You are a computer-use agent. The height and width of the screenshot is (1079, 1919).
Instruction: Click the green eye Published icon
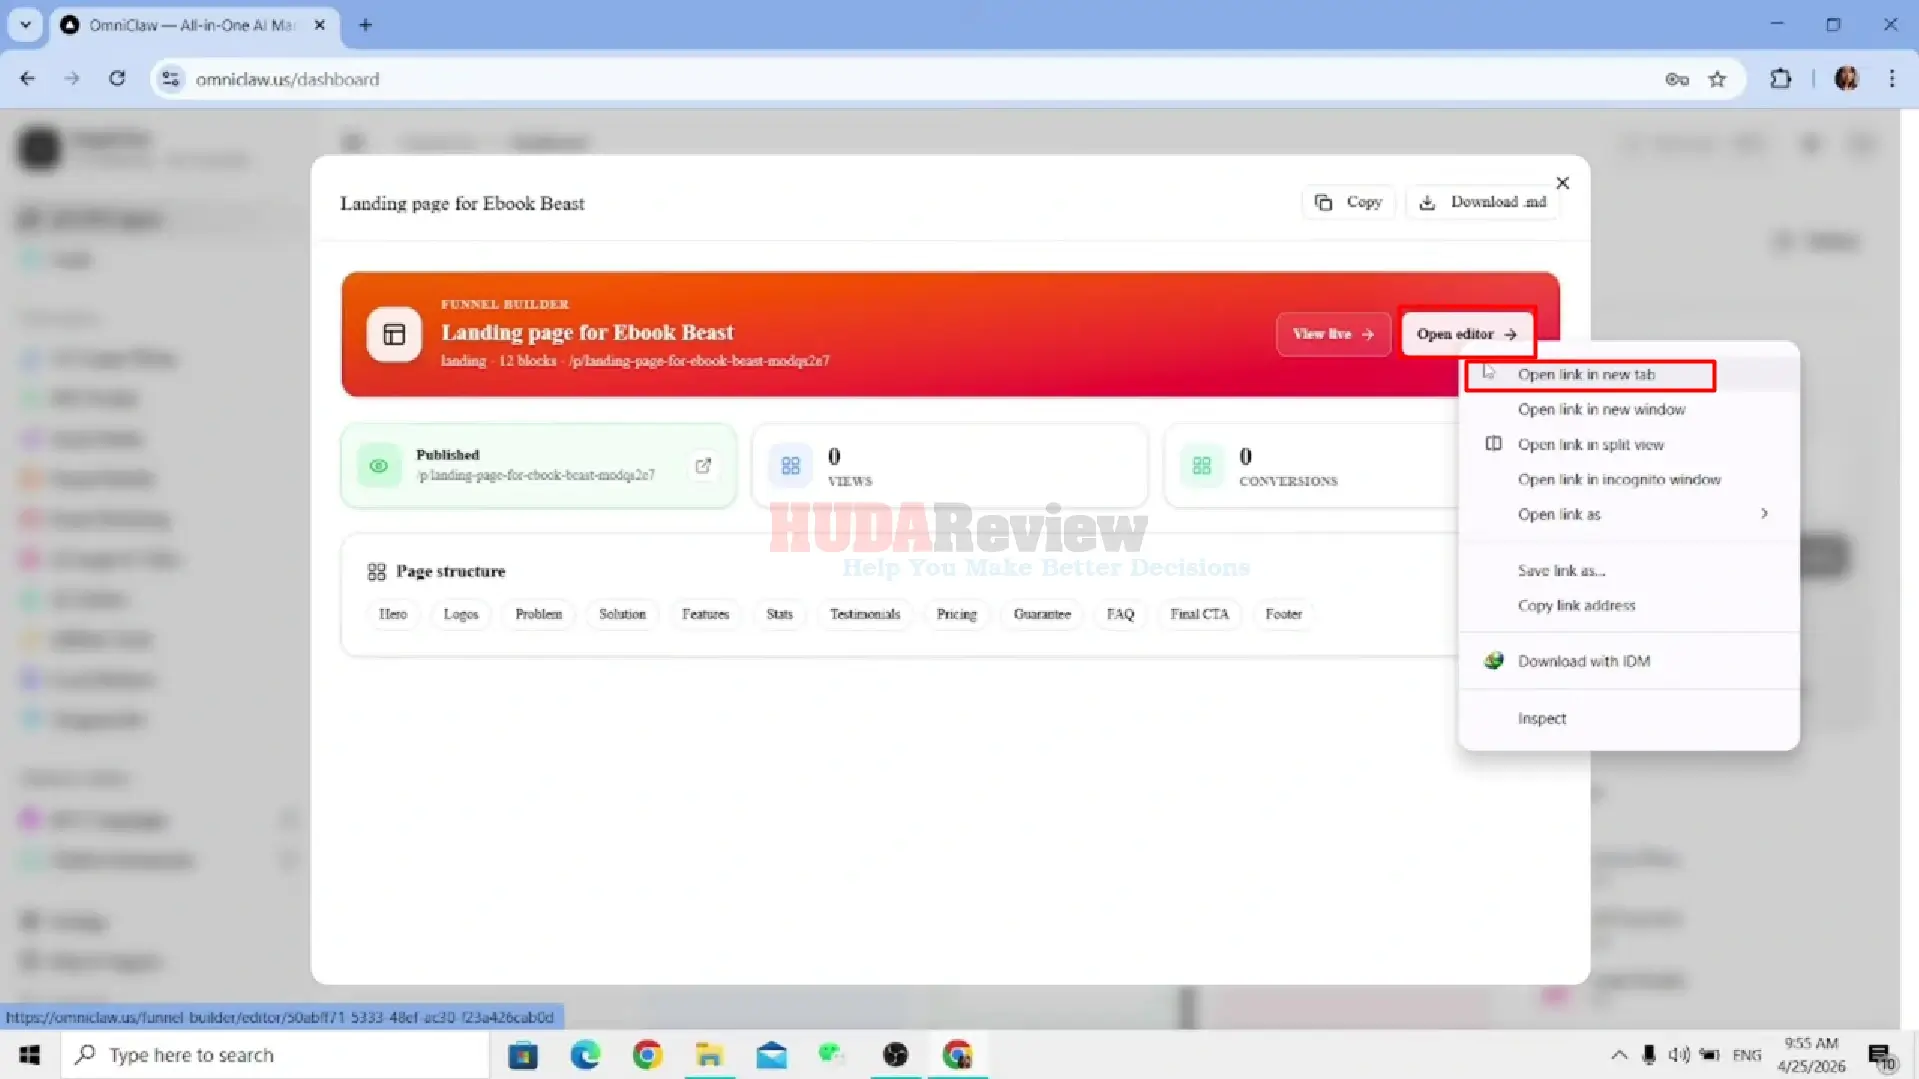point(379,466)
